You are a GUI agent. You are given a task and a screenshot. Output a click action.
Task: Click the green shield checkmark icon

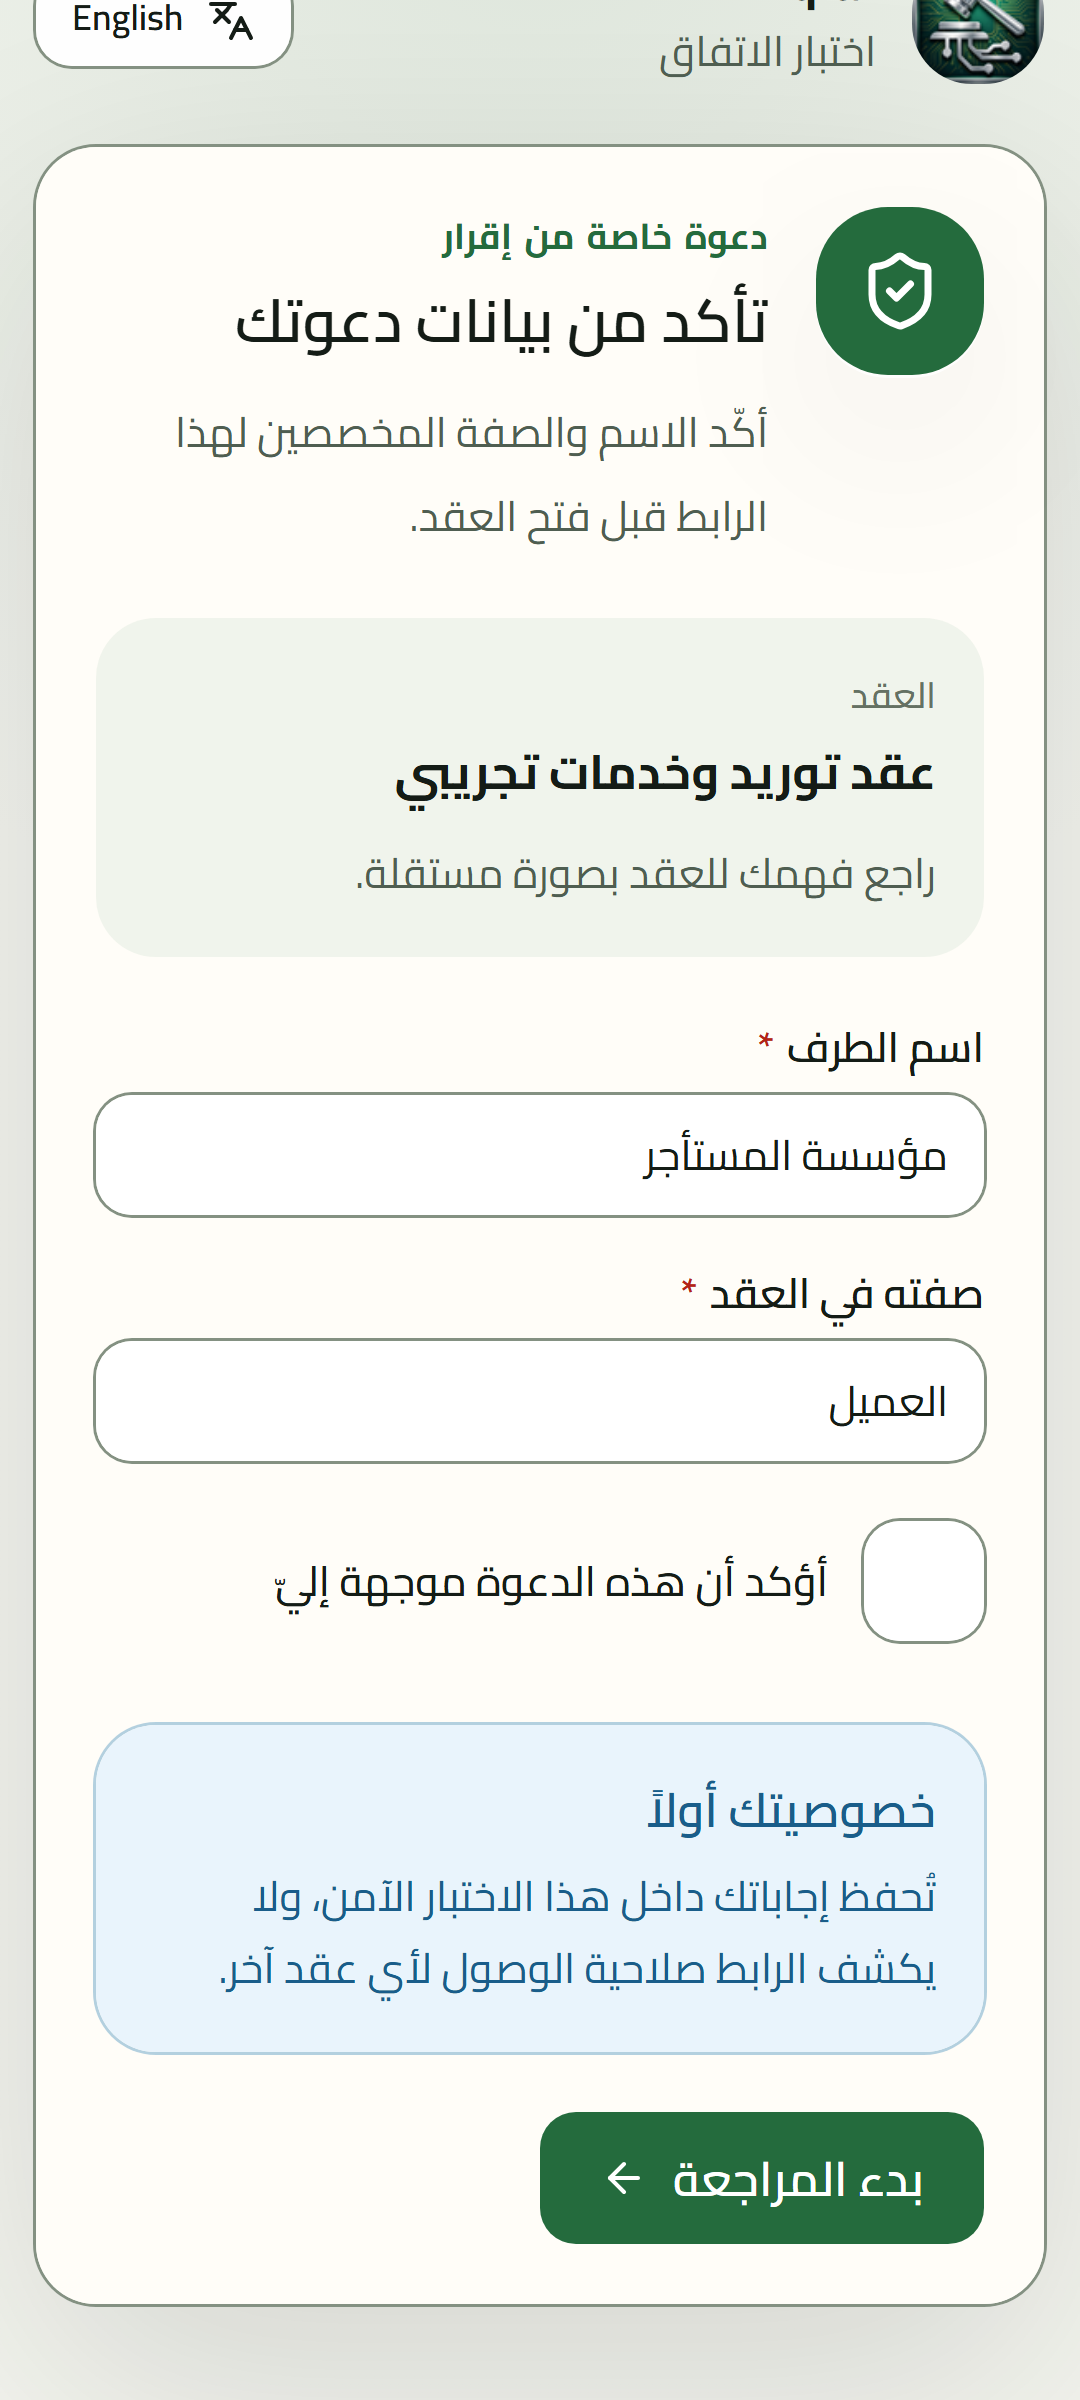(x=900, y=291)
